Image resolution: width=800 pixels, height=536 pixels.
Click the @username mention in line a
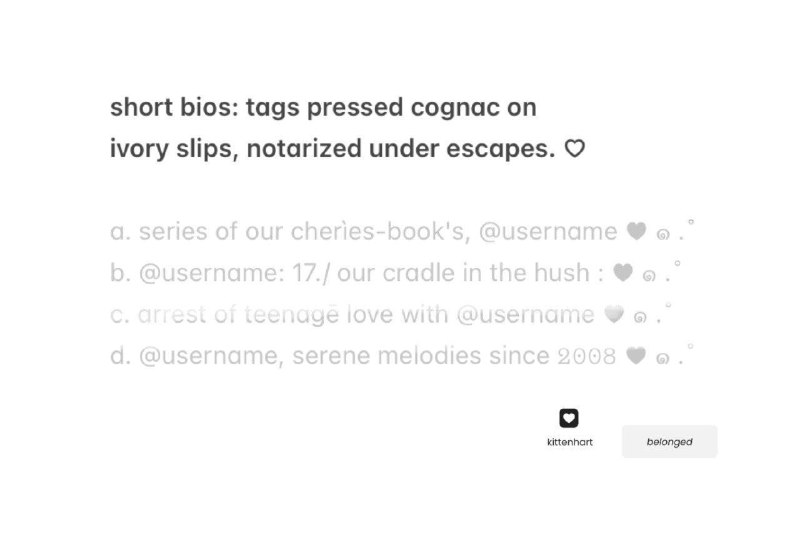(548, 232)
